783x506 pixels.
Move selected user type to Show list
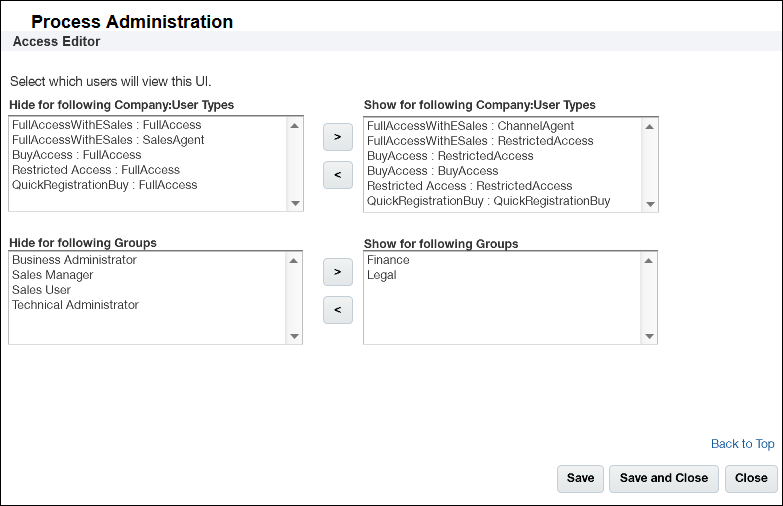click(x=338, y=135)
